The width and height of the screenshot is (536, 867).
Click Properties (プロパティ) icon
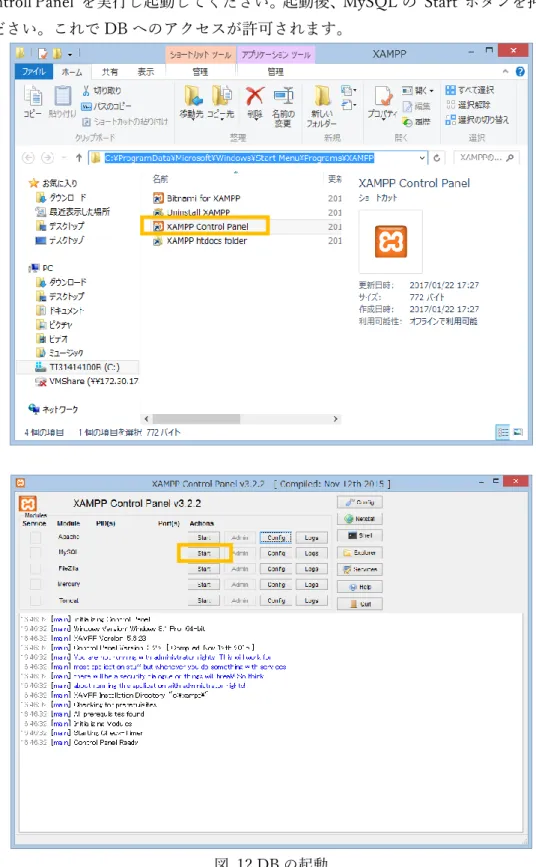(x=383, y=96)
